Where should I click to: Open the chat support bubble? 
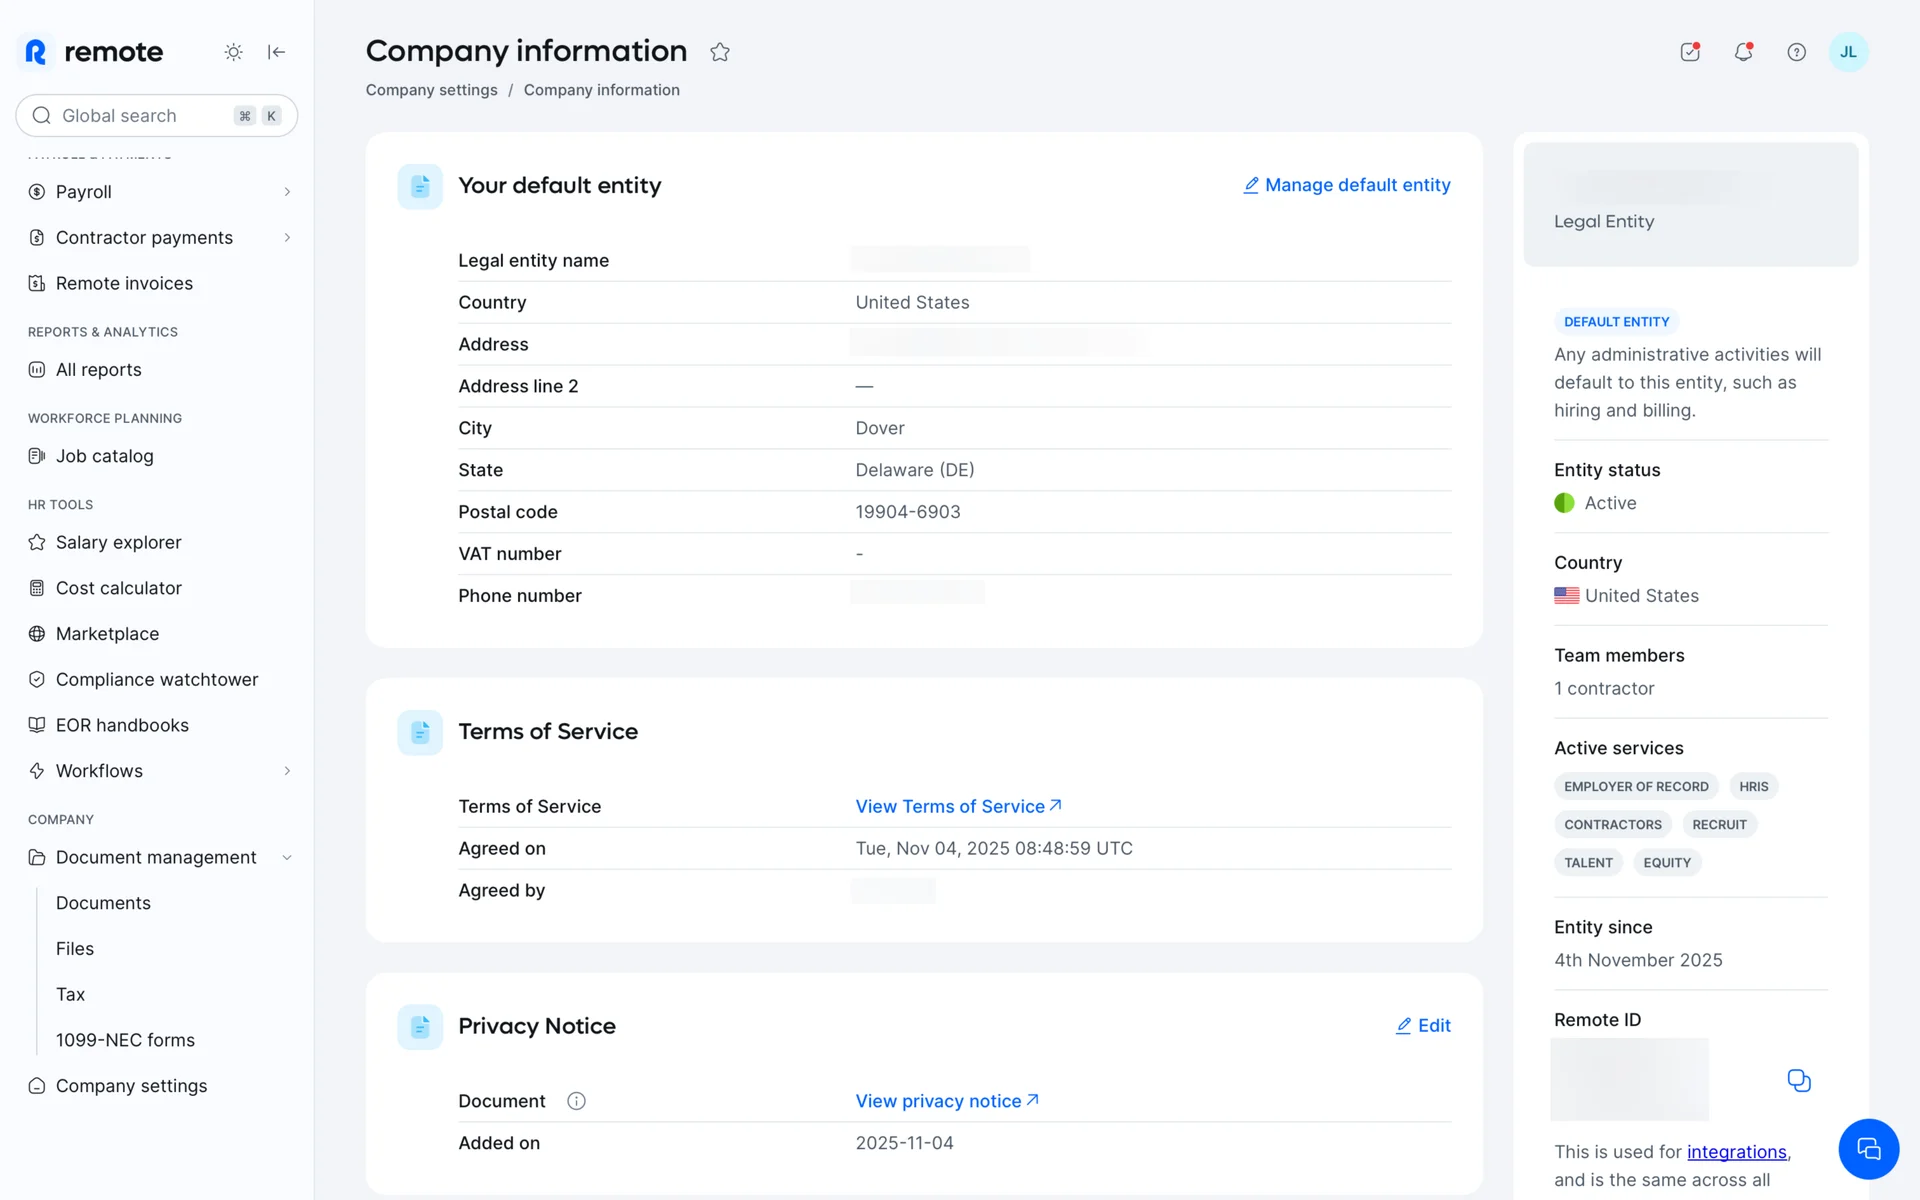tap(1868, 1149)
